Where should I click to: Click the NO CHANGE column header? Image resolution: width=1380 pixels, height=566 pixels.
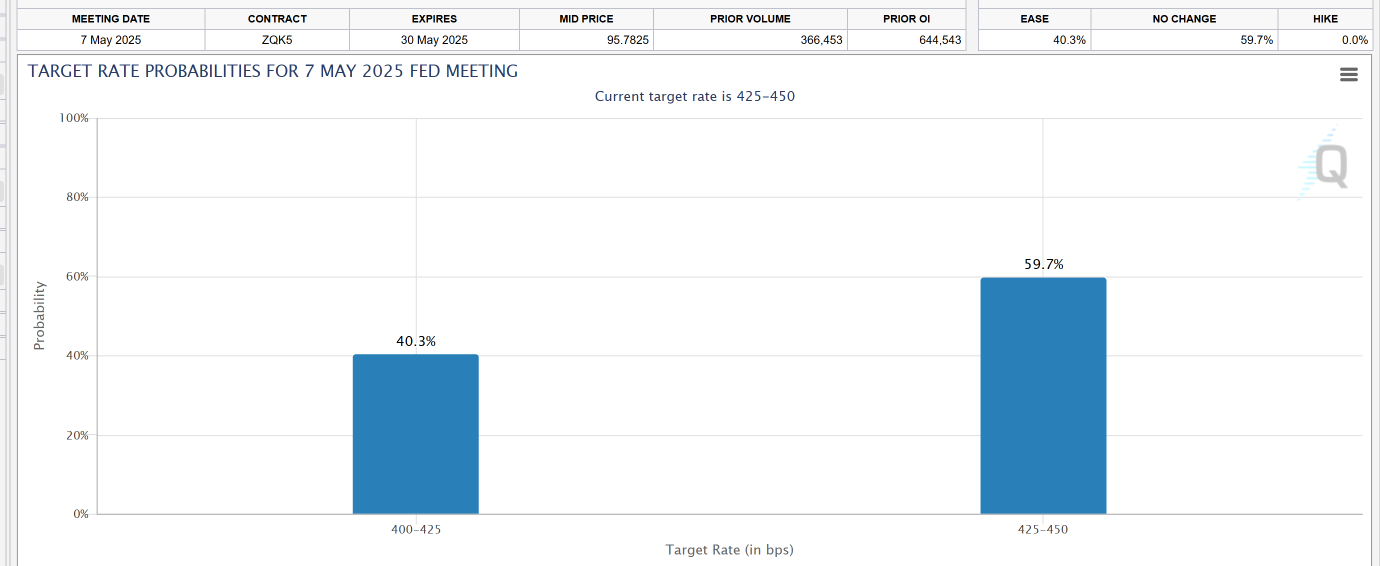point(1184,19)
